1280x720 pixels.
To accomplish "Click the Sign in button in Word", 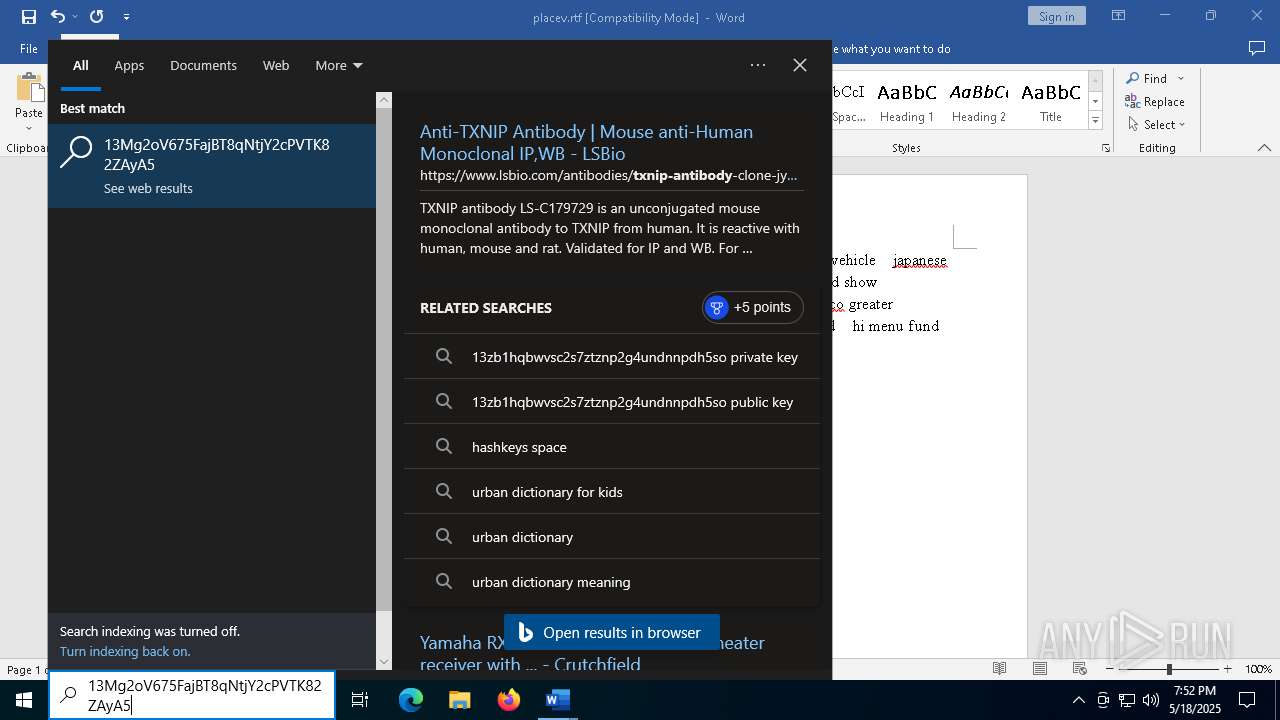I will point(1056,16).
